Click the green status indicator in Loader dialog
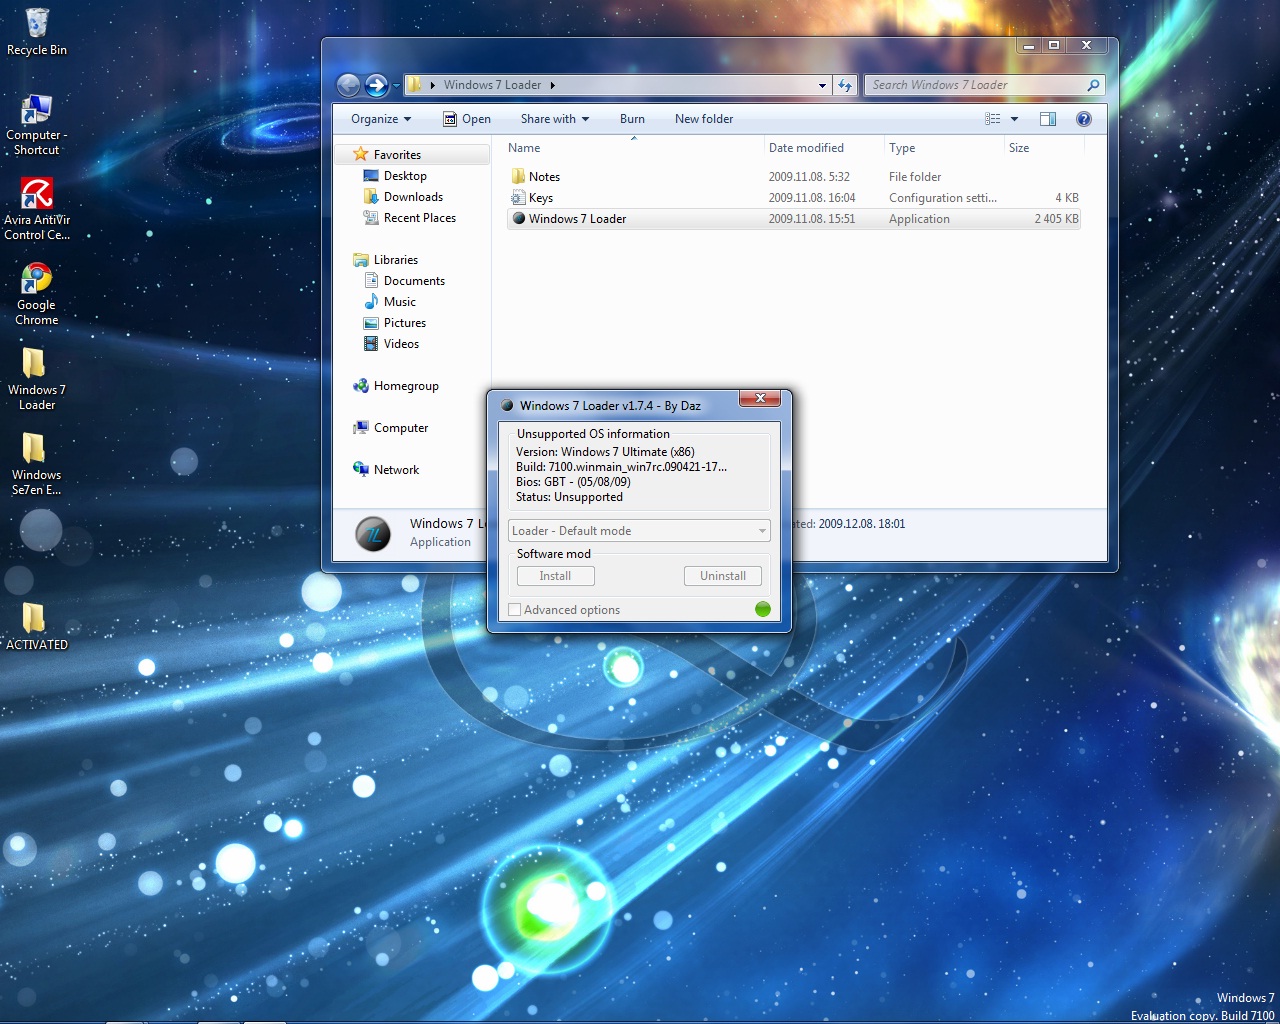The image size is (1280, 1024). [763, 609]
